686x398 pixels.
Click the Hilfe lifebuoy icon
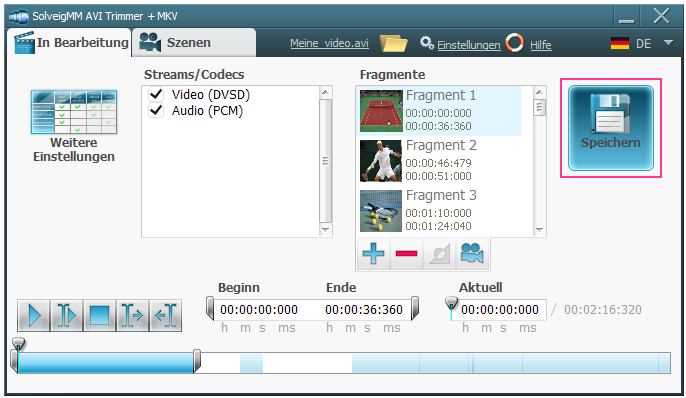pyautogui.click(x=514, y=43)
